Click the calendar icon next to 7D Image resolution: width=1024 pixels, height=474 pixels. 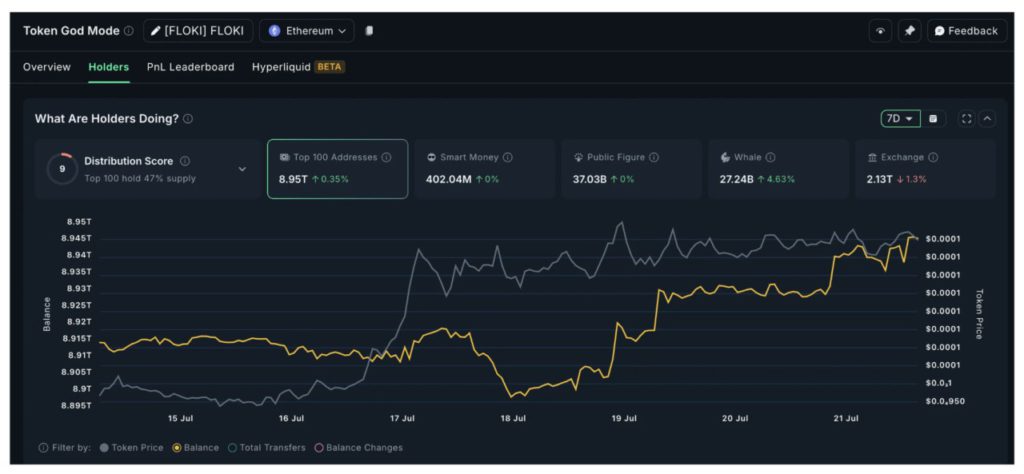coord(933,118)
